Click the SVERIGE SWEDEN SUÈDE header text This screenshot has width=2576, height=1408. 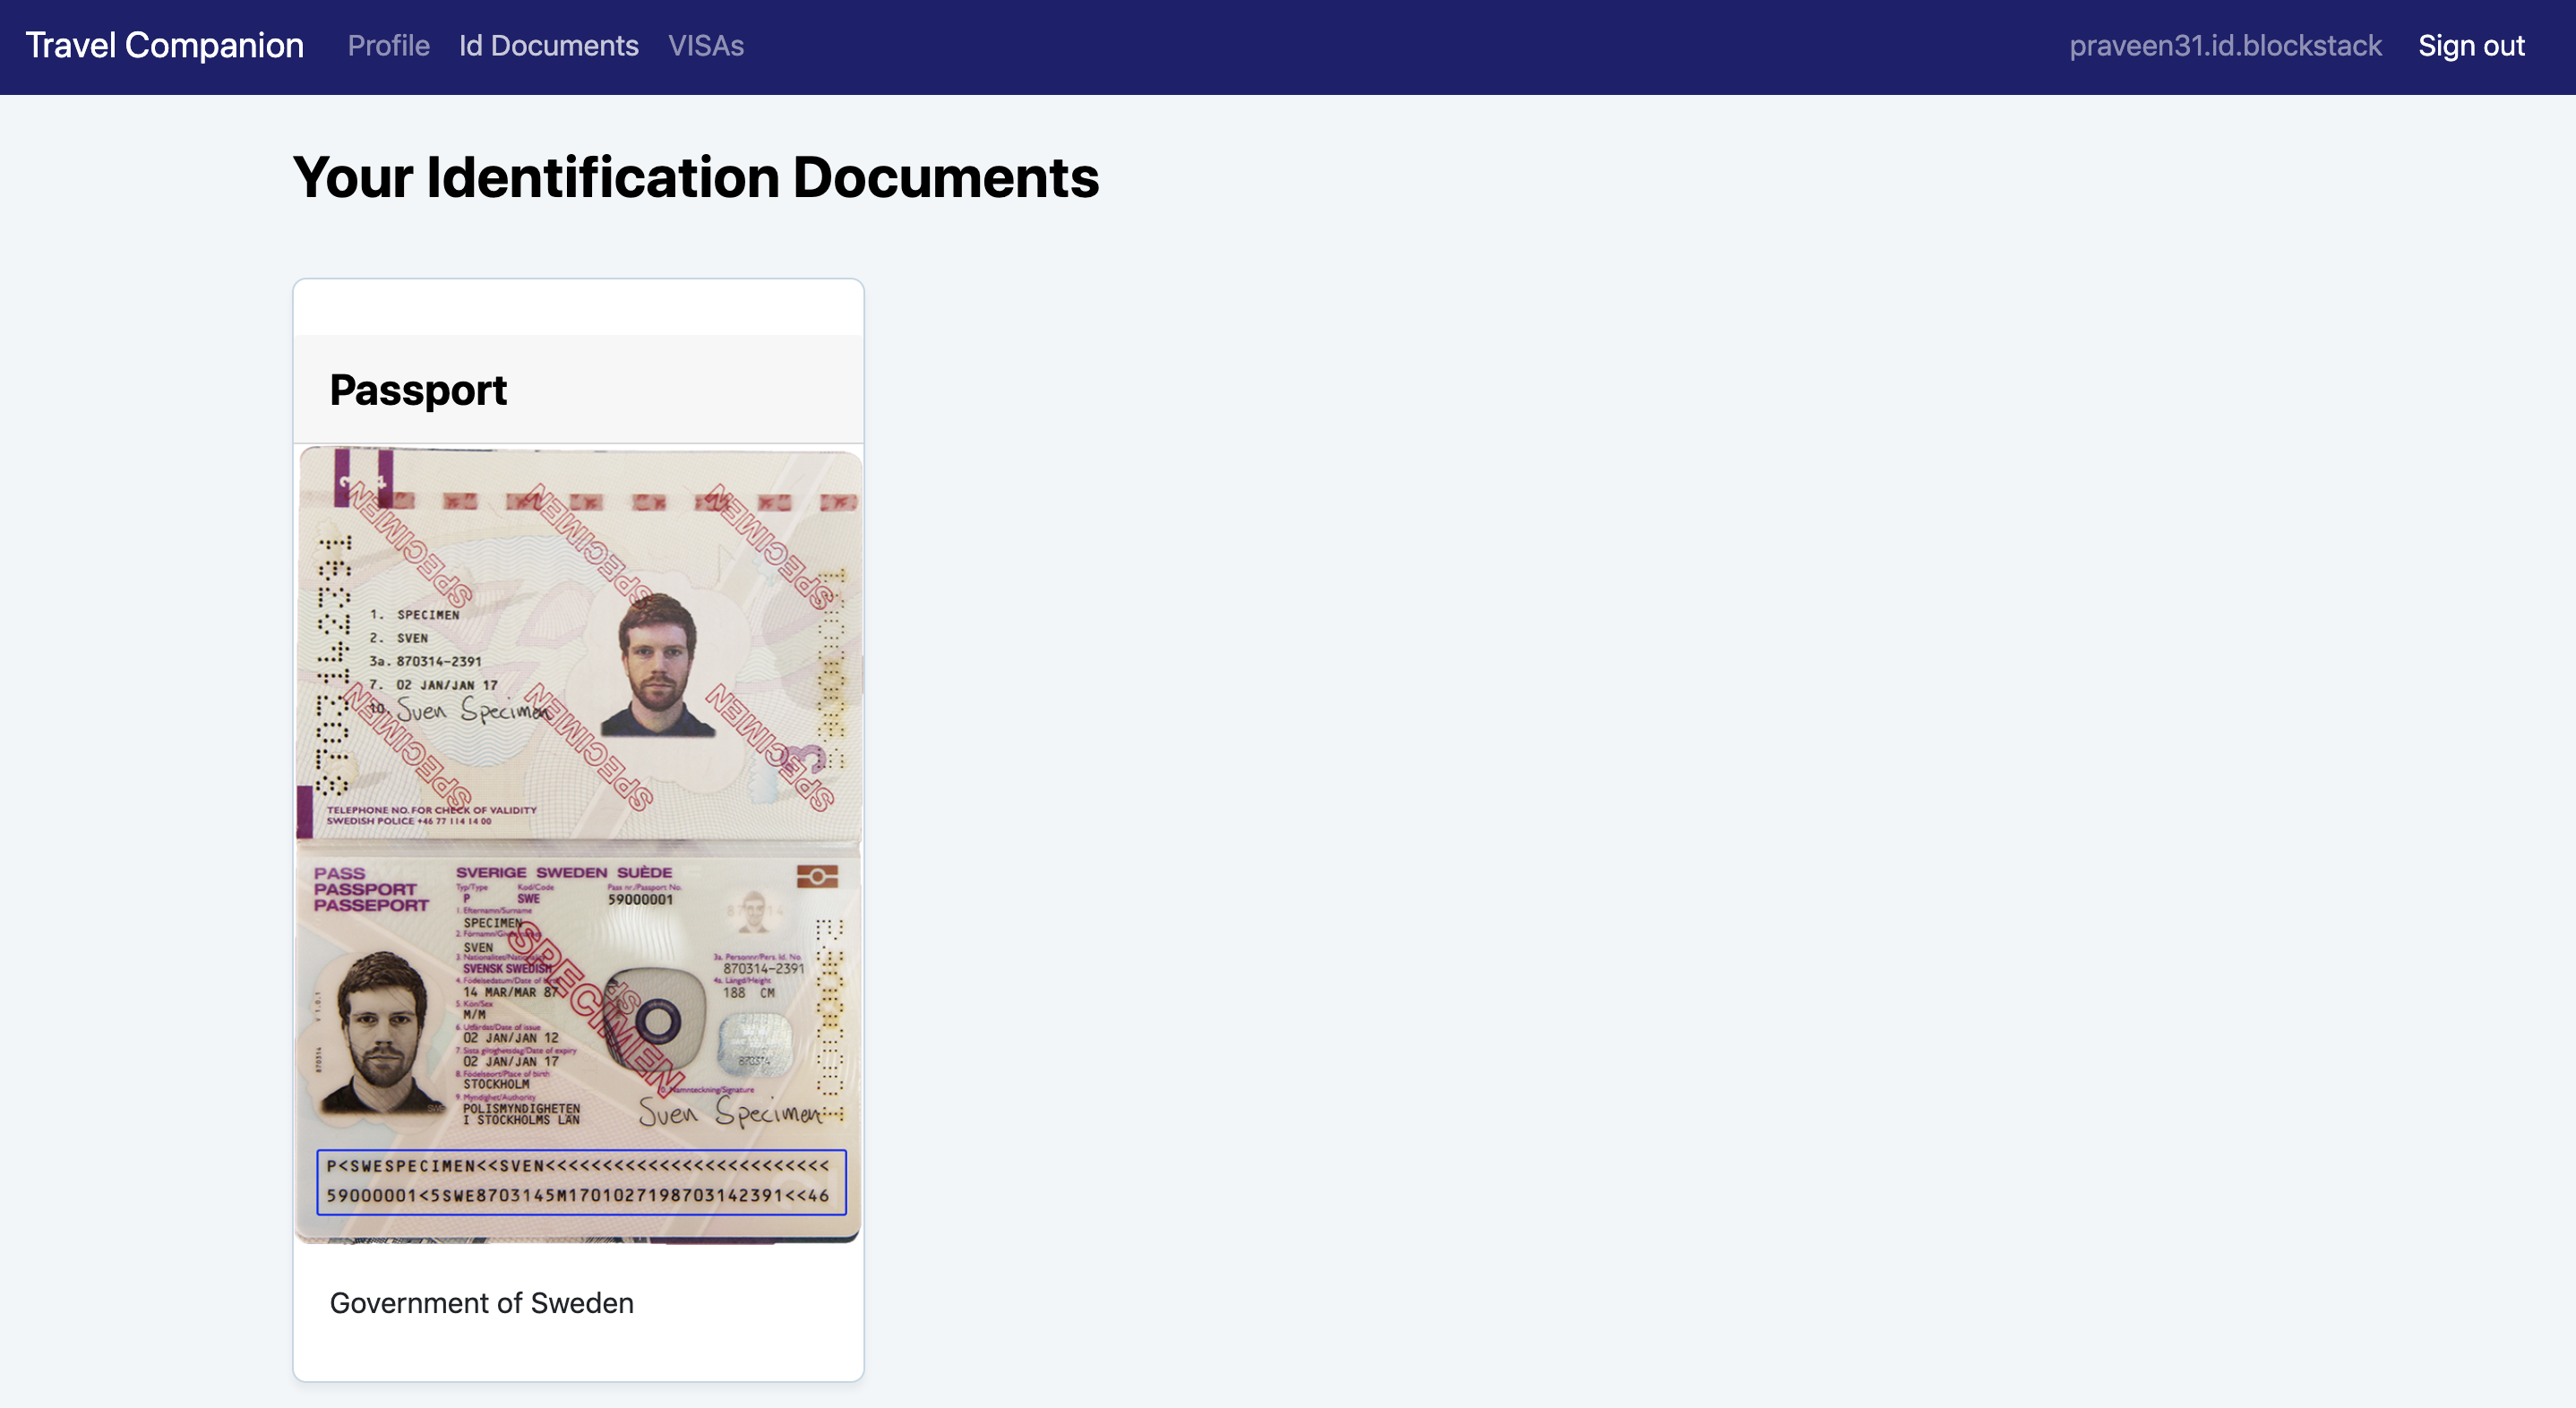[x=563, y=872]
